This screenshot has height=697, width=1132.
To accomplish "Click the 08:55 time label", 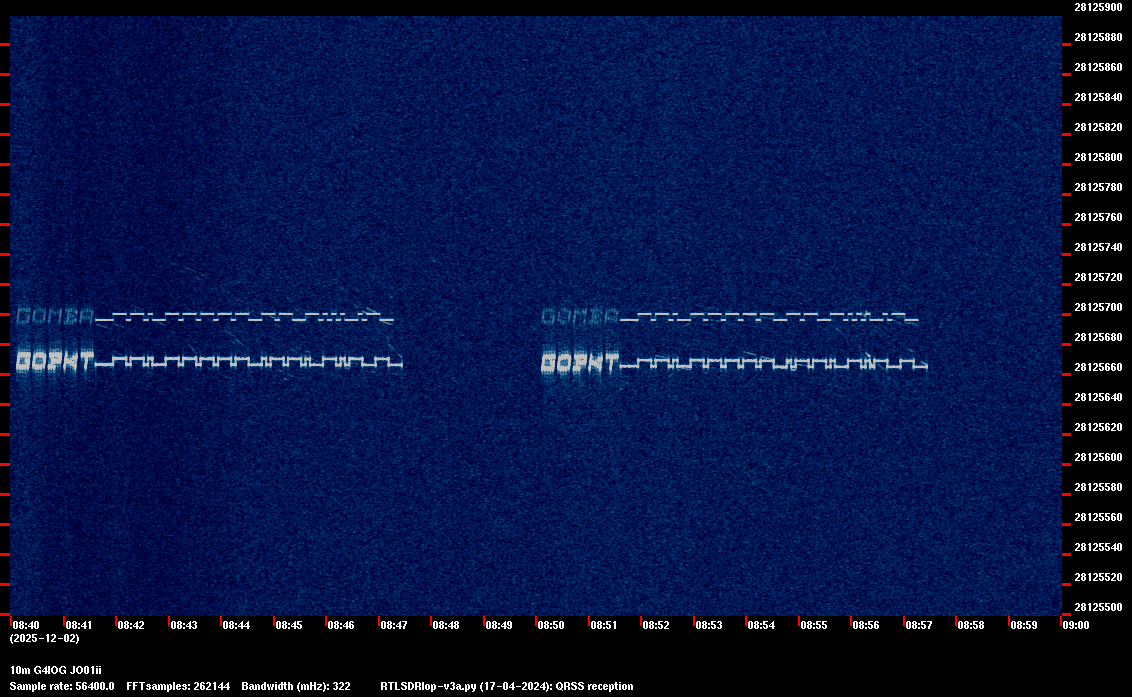I will coord(814,625).
